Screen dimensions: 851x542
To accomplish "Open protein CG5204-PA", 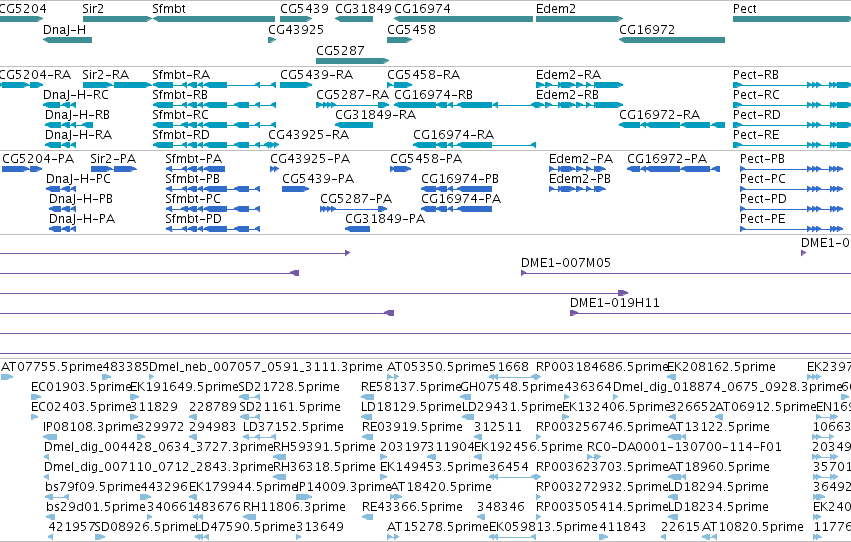I will coord(38,159).
